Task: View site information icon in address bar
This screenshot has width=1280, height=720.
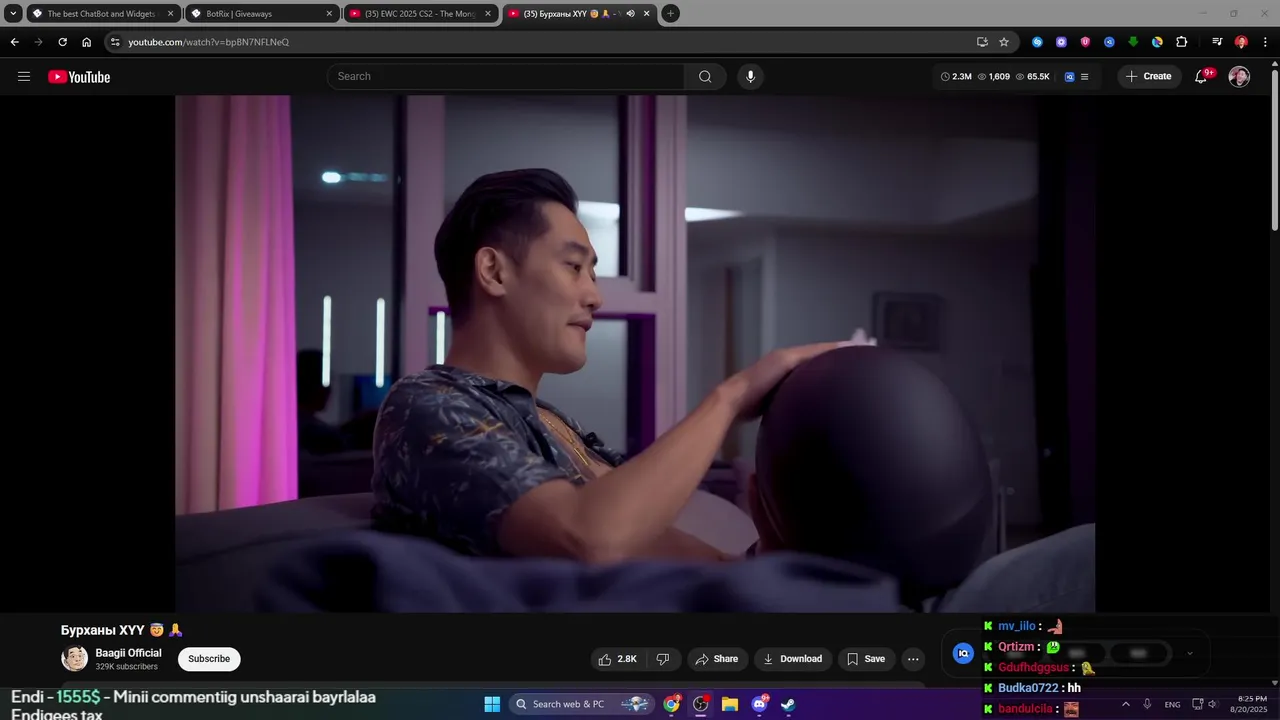Action: pos(115,42)
